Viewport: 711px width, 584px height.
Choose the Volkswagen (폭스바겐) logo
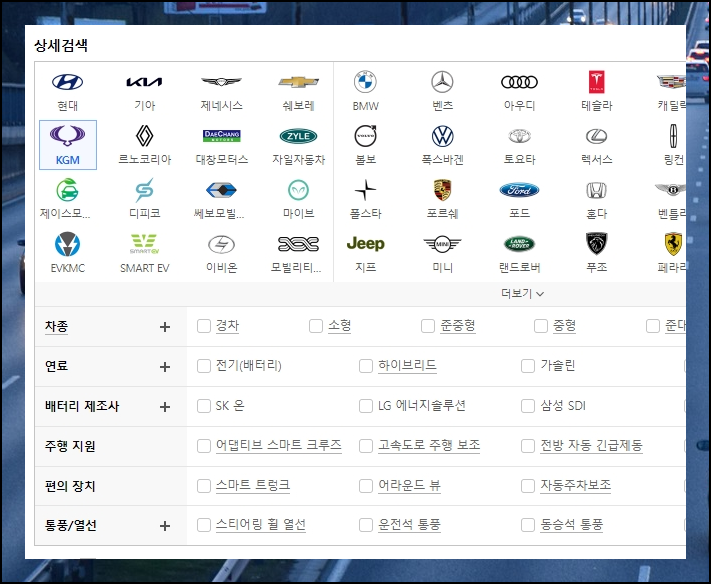443,136
